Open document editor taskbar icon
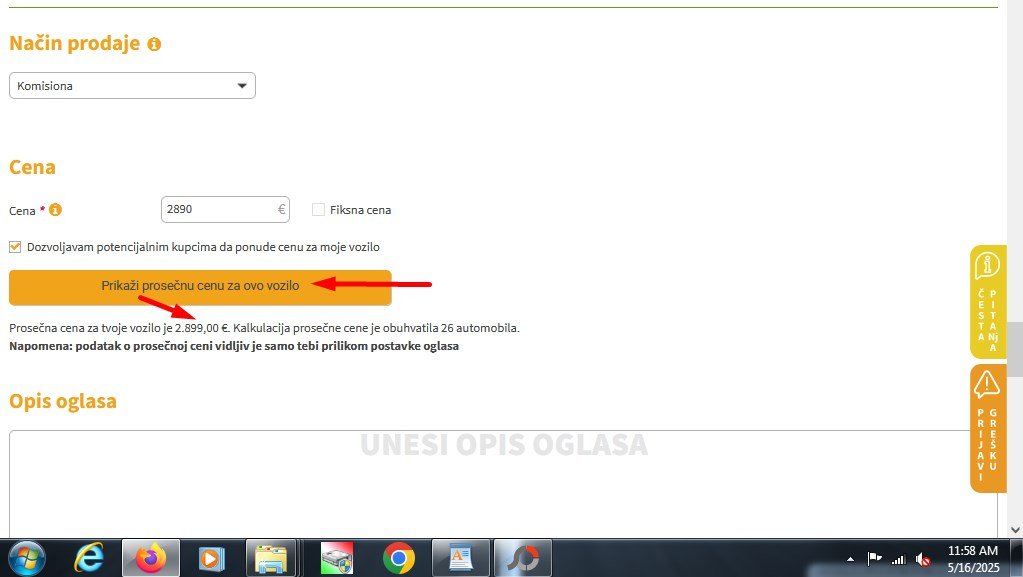The width and height of the screenshot is (1023, 577). pyautogui.click(x=461, y=559)
